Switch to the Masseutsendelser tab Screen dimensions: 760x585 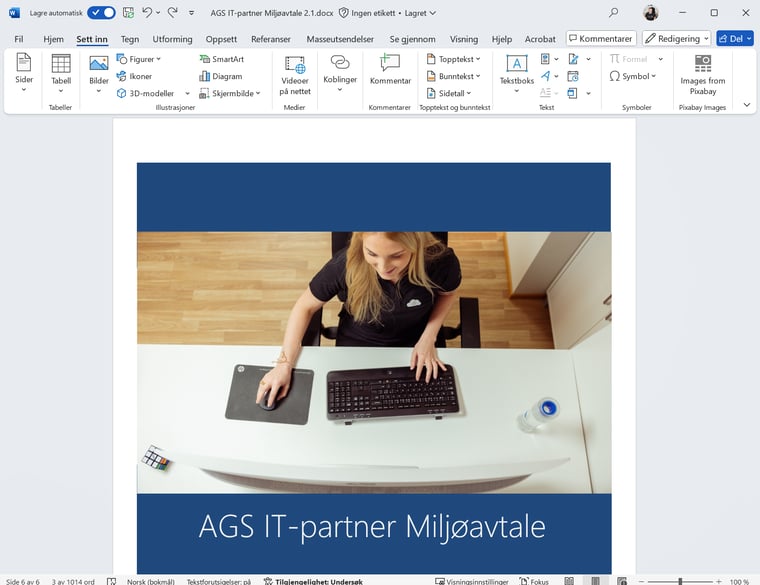pos(340,39)
